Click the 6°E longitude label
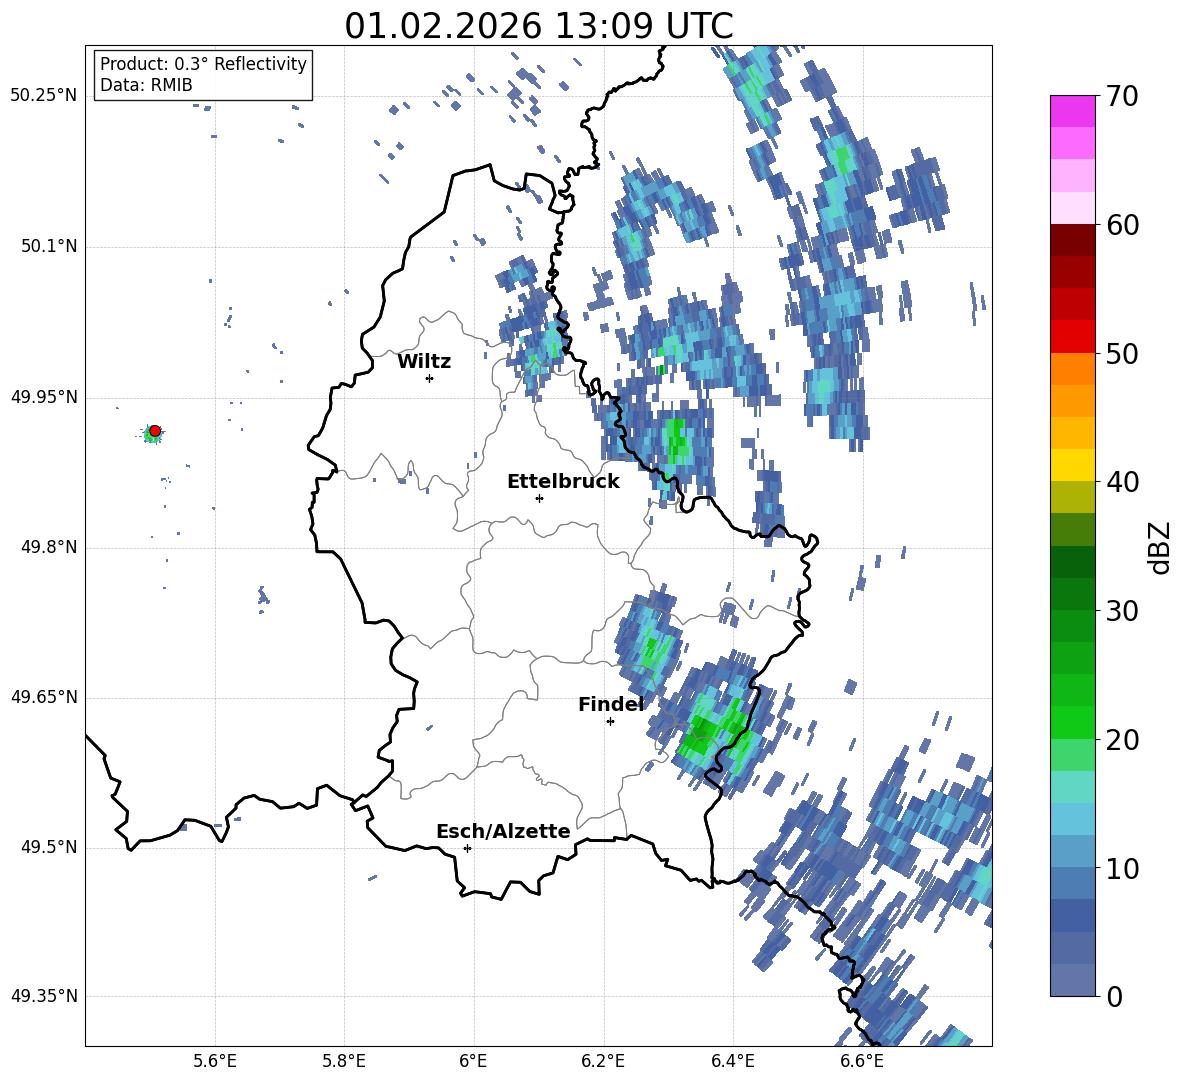Viewport: 1184px width, 1081px height. point(473,1061)
